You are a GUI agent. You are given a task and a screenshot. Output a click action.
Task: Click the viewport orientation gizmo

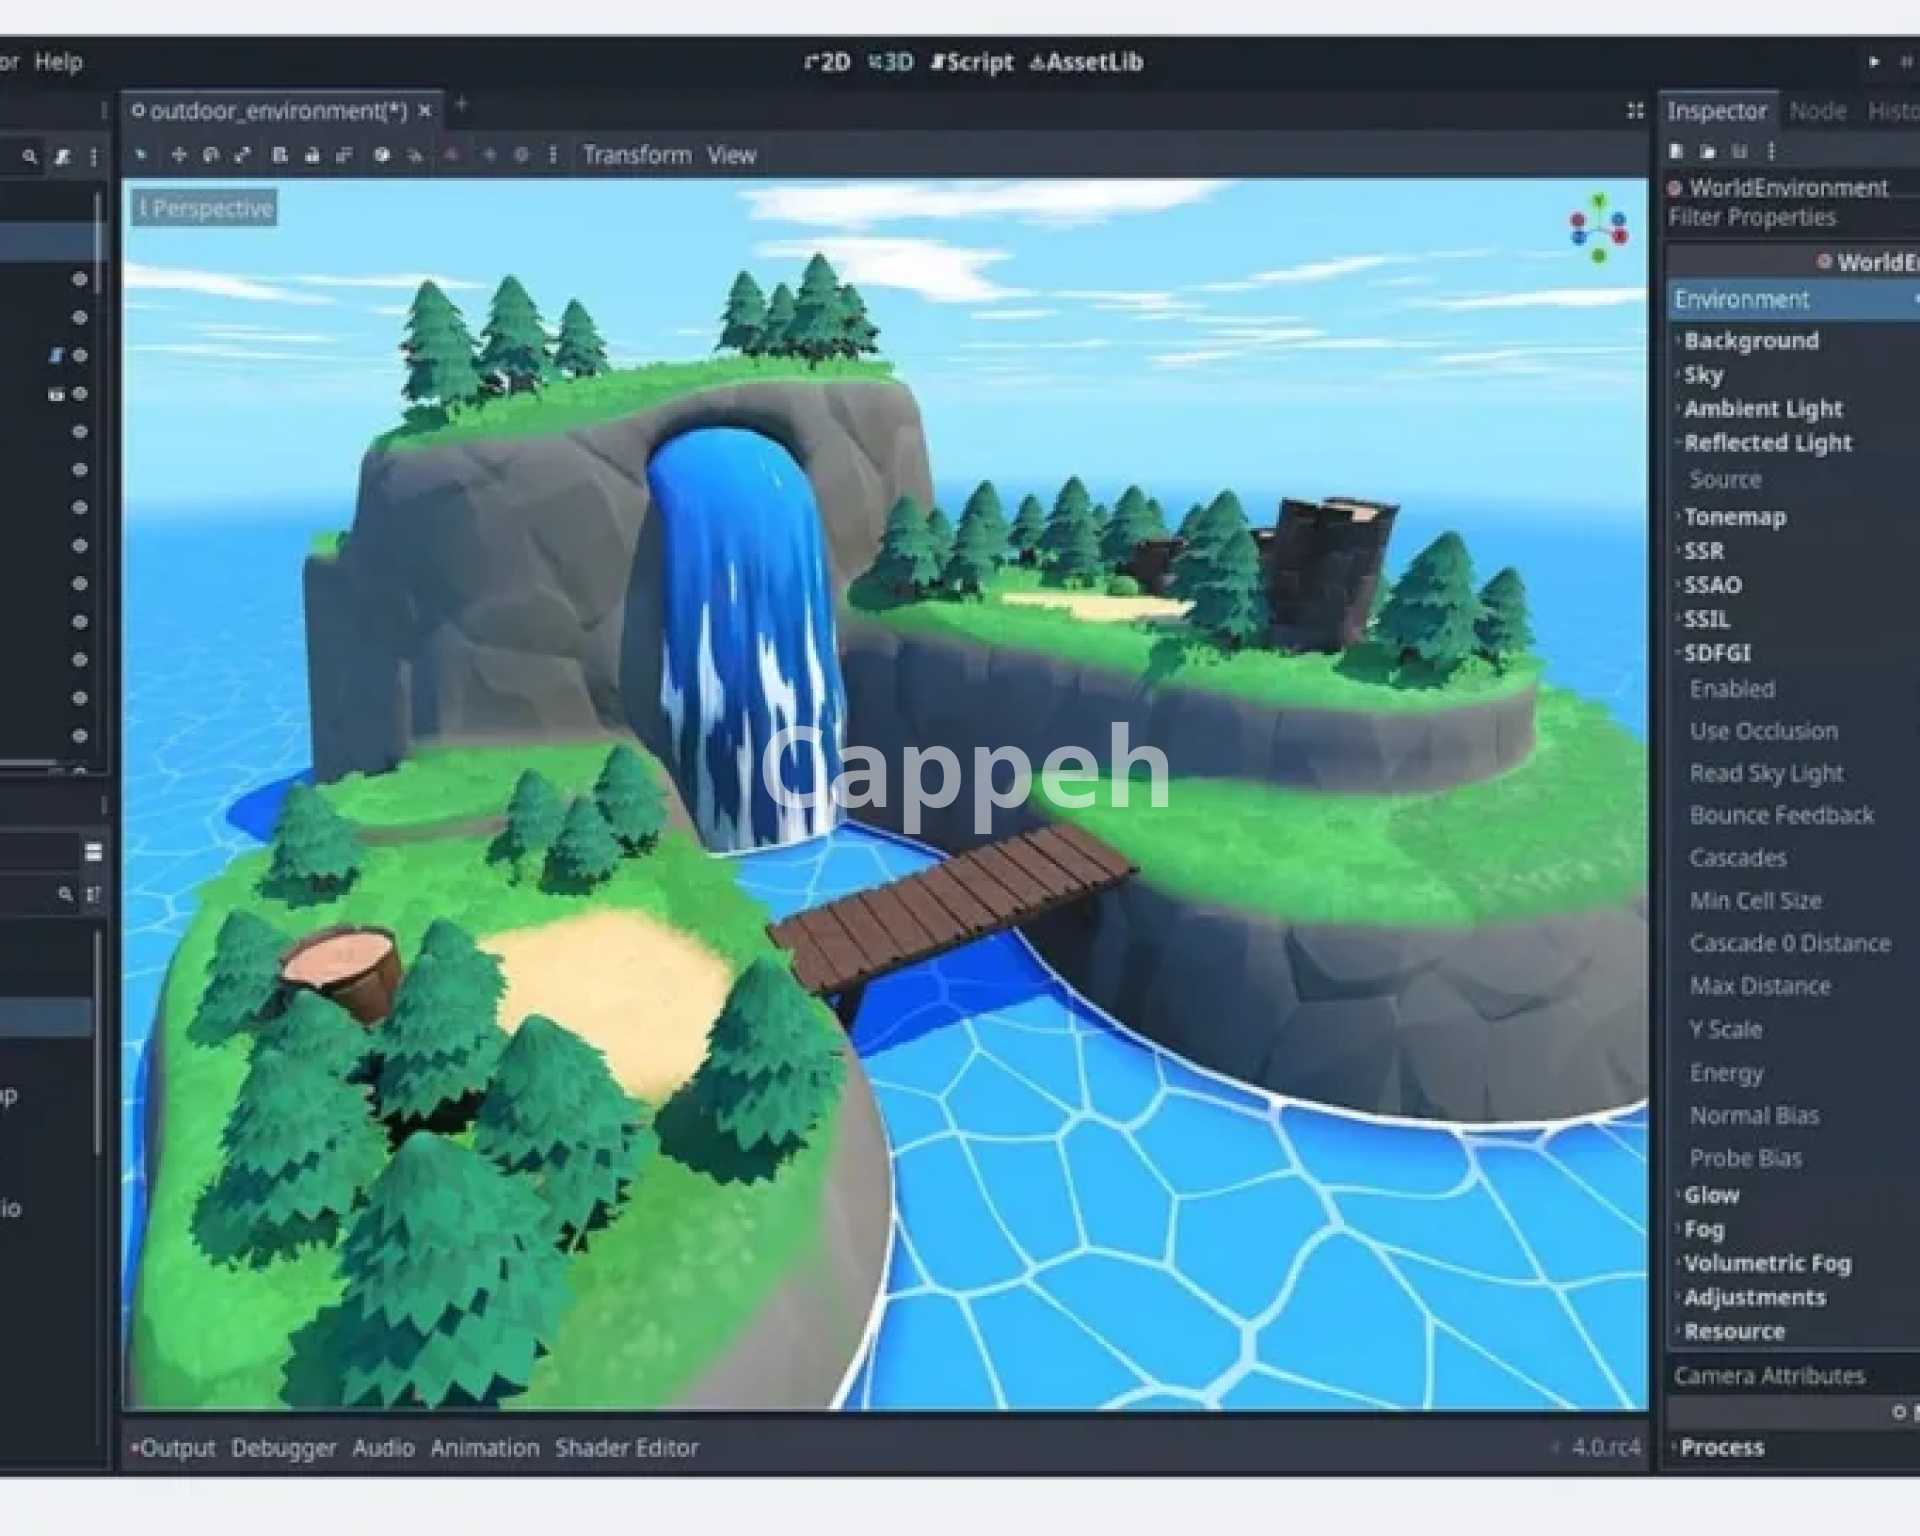tap(1598, 230)
